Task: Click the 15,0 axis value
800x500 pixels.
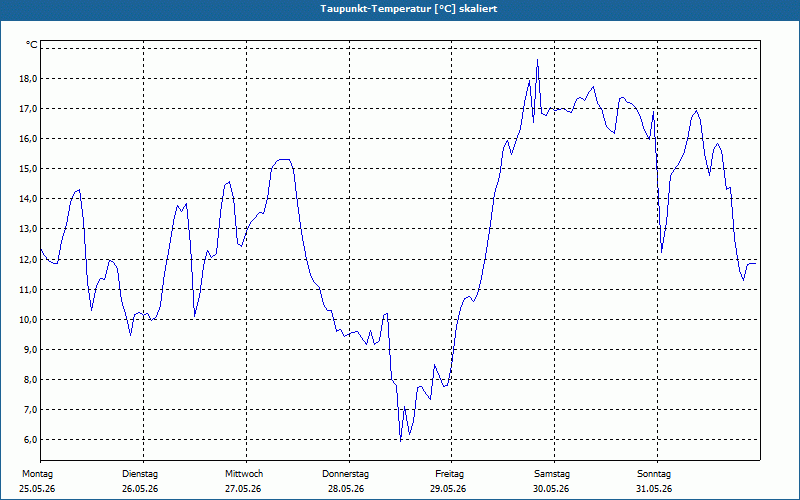Action: (x=29, y=169)
